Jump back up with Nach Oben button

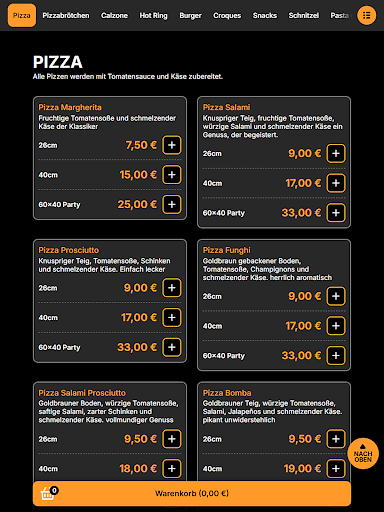pyautogui.click(x=363, y=453)
